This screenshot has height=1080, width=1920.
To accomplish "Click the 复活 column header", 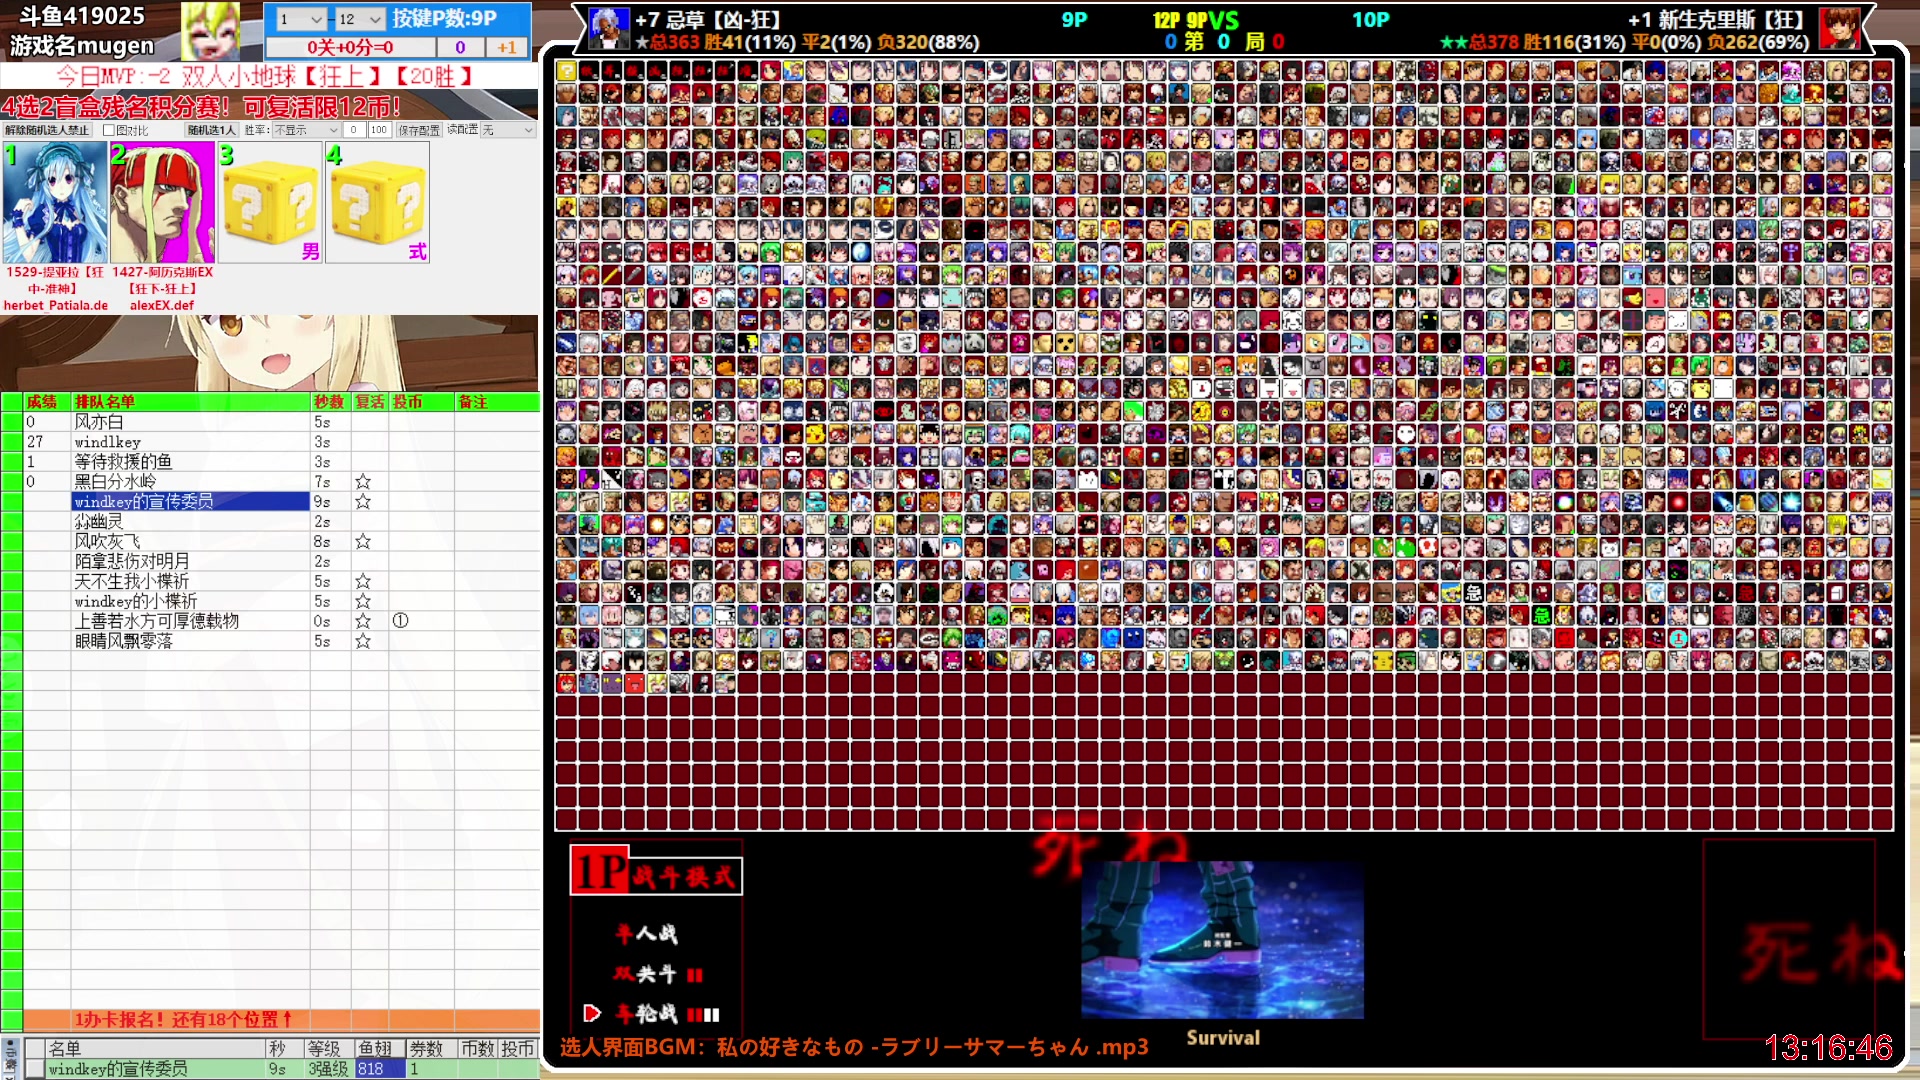I will pos(370,402).
